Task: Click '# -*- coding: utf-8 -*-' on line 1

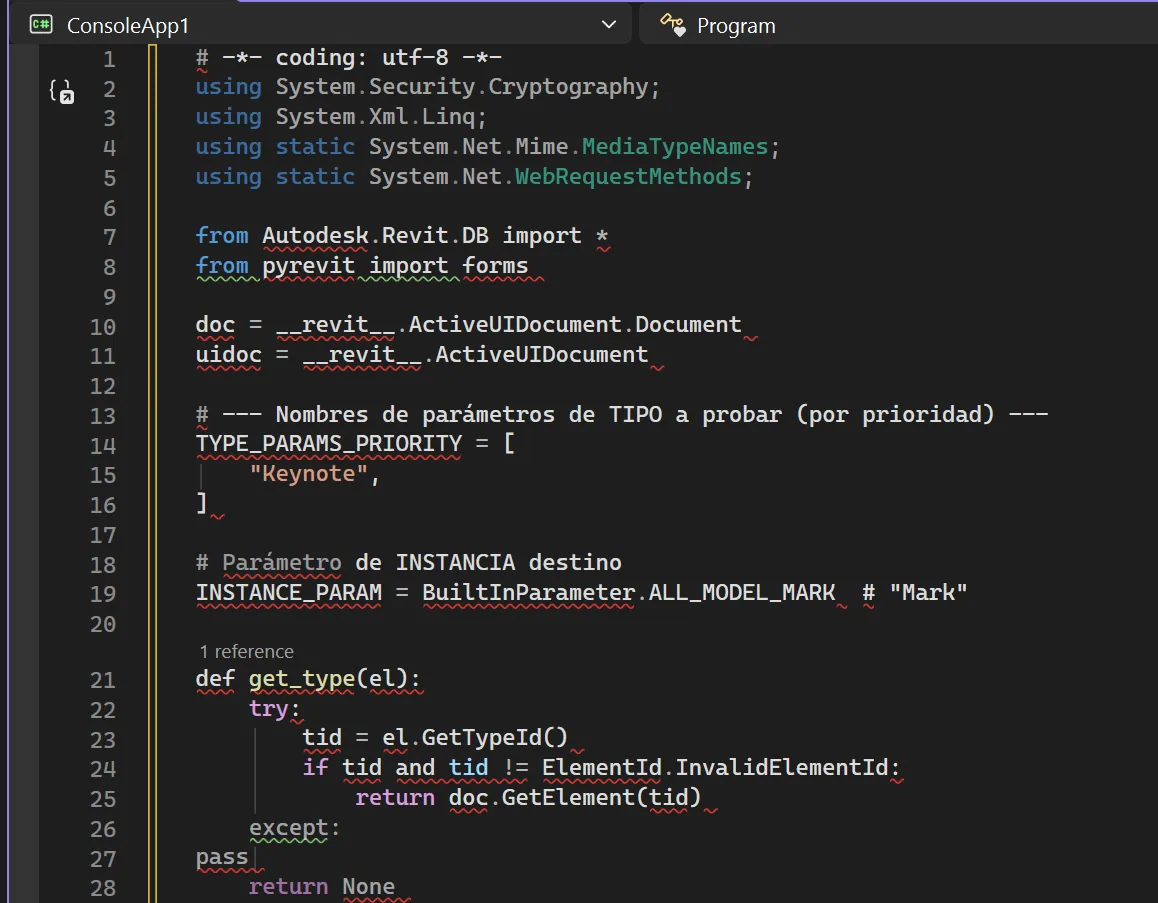Action: 349,58
